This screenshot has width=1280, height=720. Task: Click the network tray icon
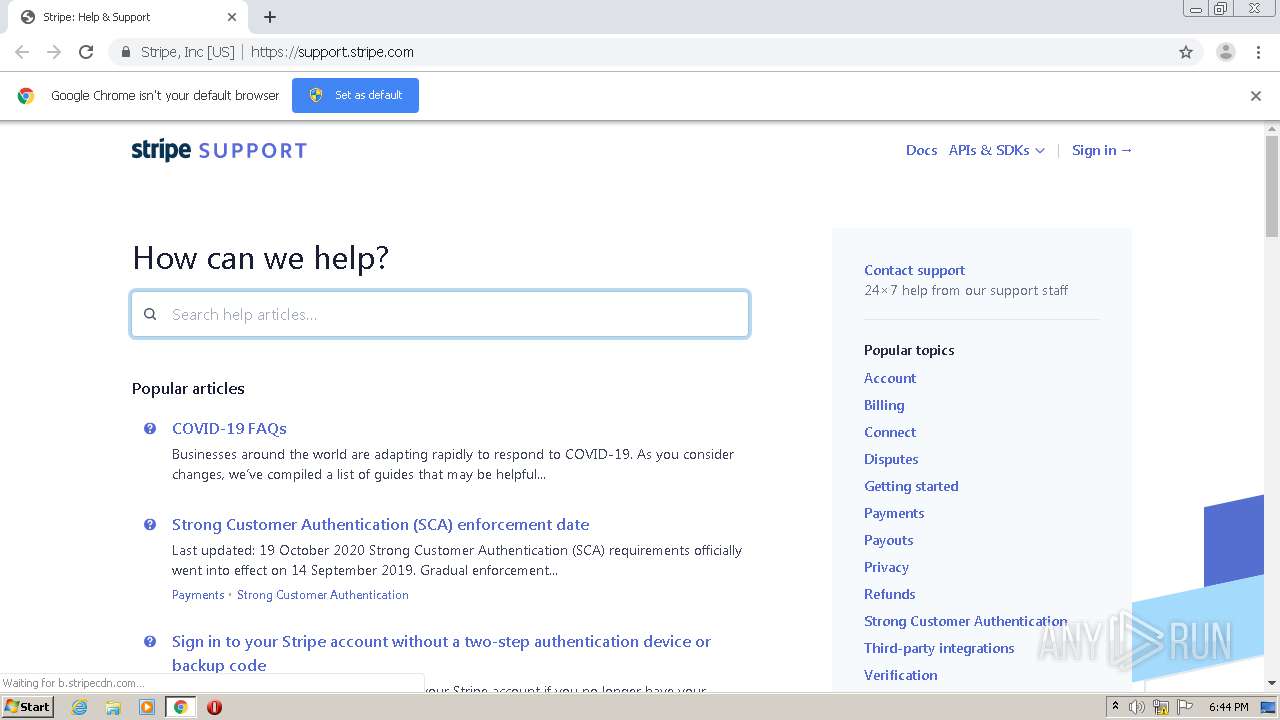pyautogui.click(x=1161, y=707)
